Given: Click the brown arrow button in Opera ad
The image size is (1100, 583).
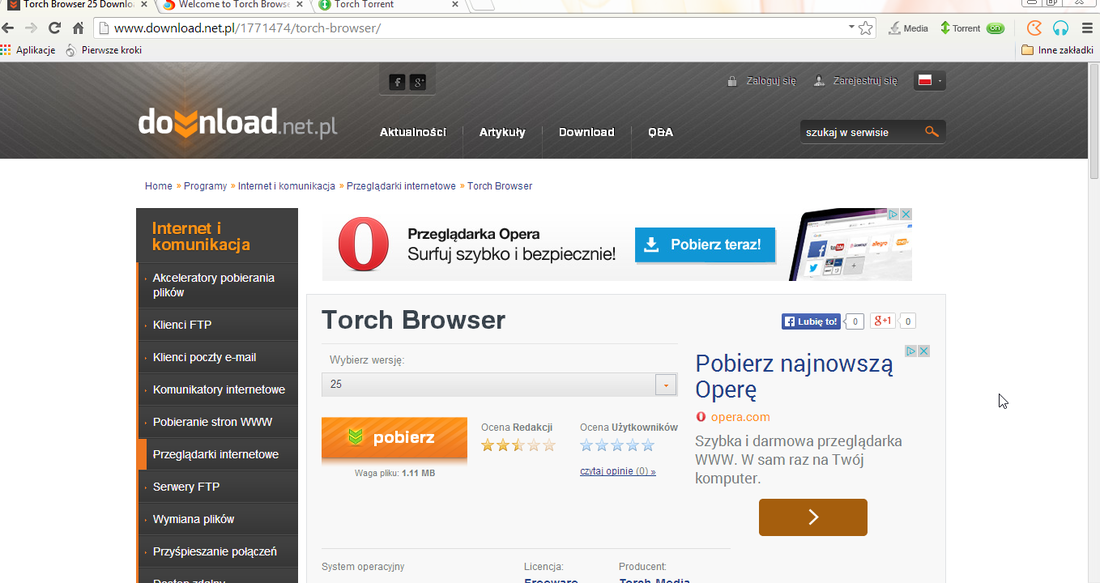Looking at the screenshot, I should click(x=813, y=517).
